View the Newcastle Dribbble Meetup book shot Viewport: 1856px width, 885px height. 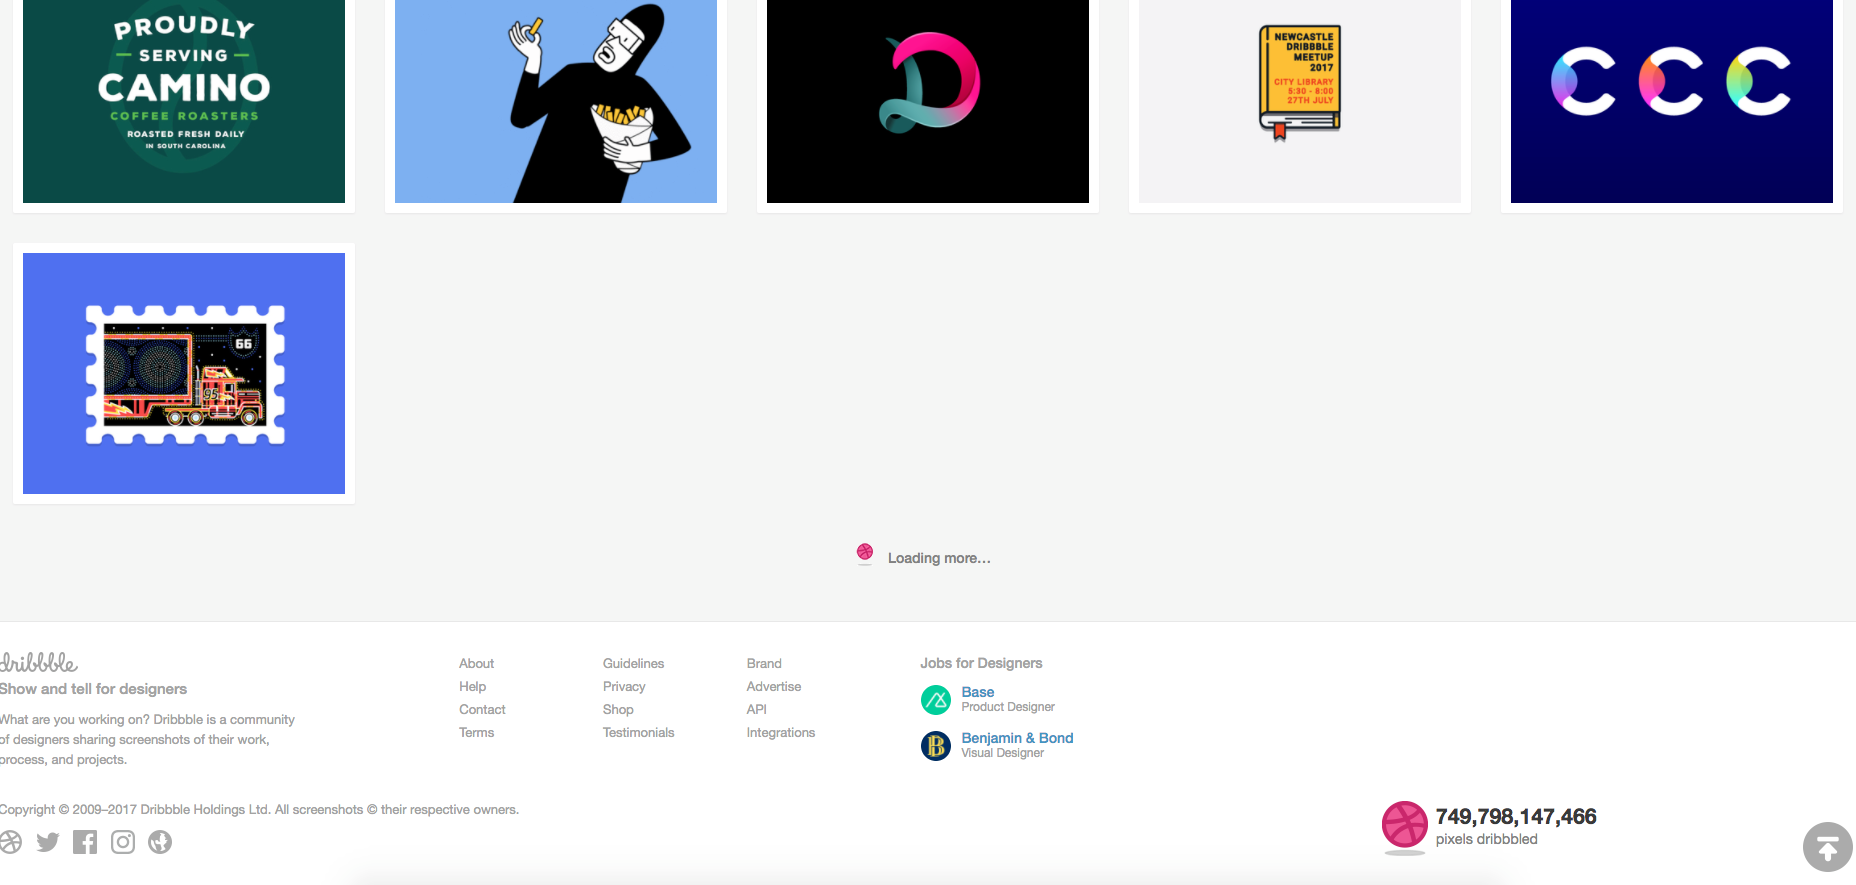click(x=1299, y=100)
